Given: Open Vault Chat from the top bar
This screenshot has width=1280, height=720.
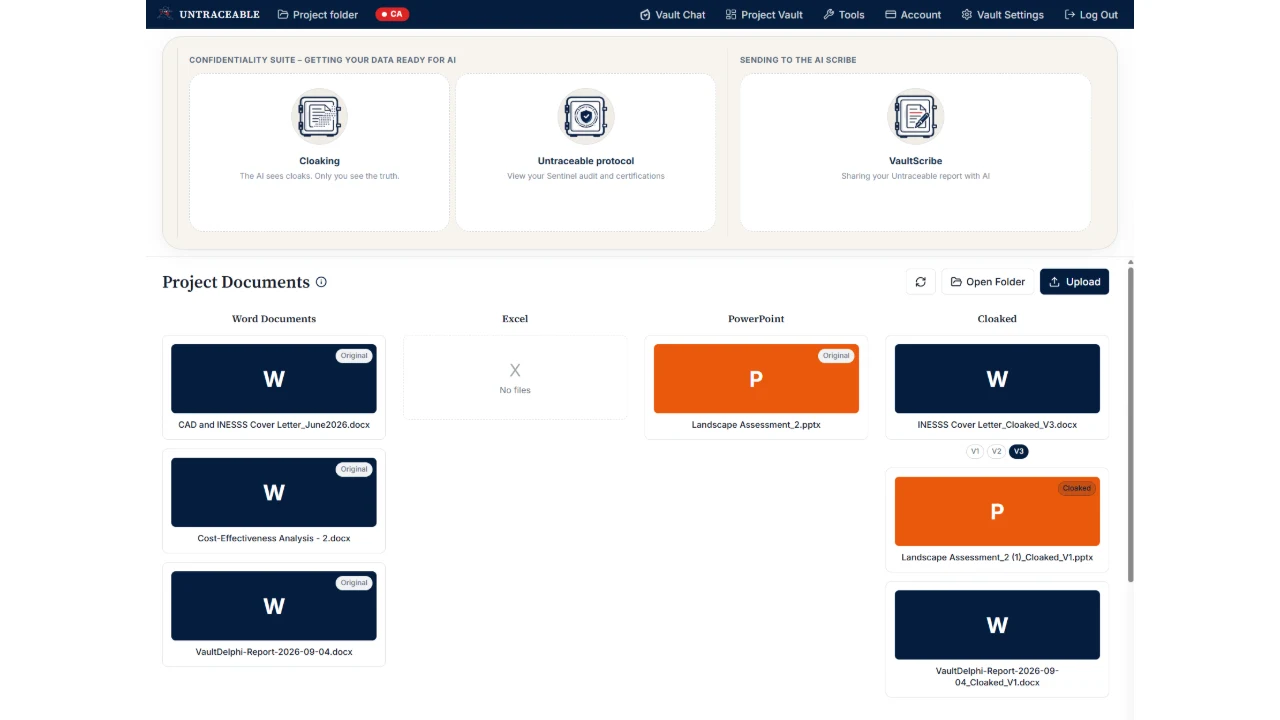Looking at the screenshot, I should click(672, 15).
